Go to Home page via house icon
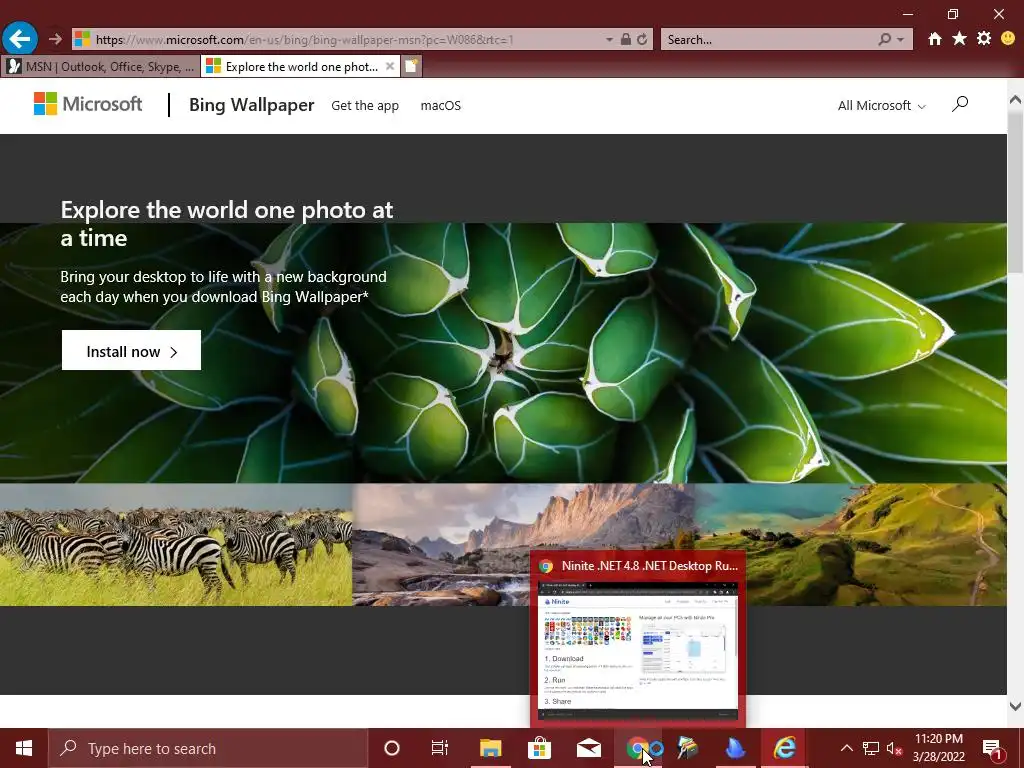Viewport: 1024px width, 768px height. point(935,39)
